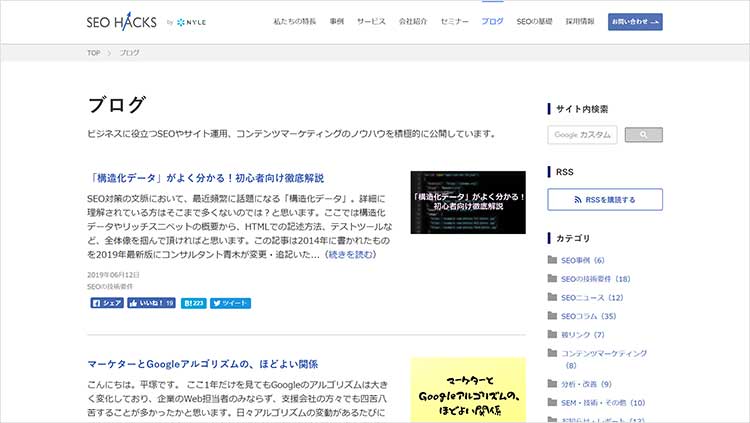Image resolution: width=750 pixels, height=423 pixels.
Task: Open the 会社紹介 menu item
Action: click(413, 22)
